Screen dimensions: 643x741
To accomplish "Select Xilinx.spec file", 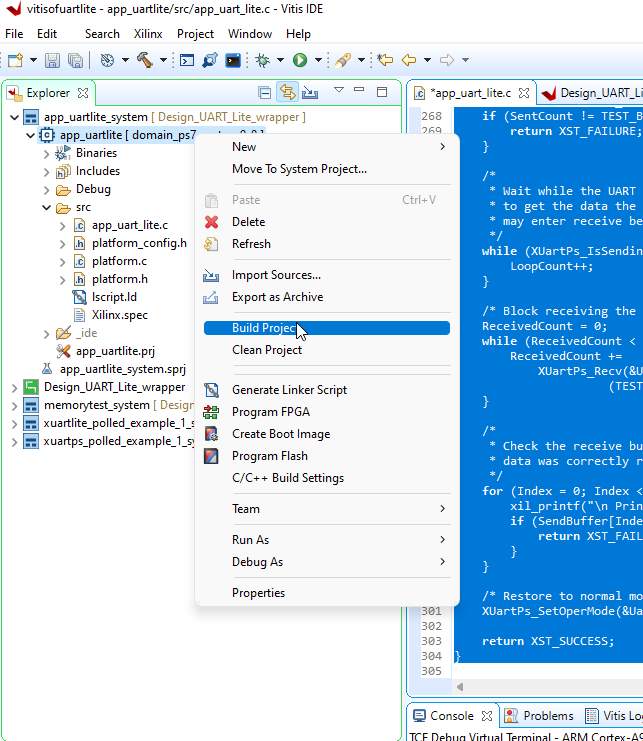I will click(x=120, y=315).
